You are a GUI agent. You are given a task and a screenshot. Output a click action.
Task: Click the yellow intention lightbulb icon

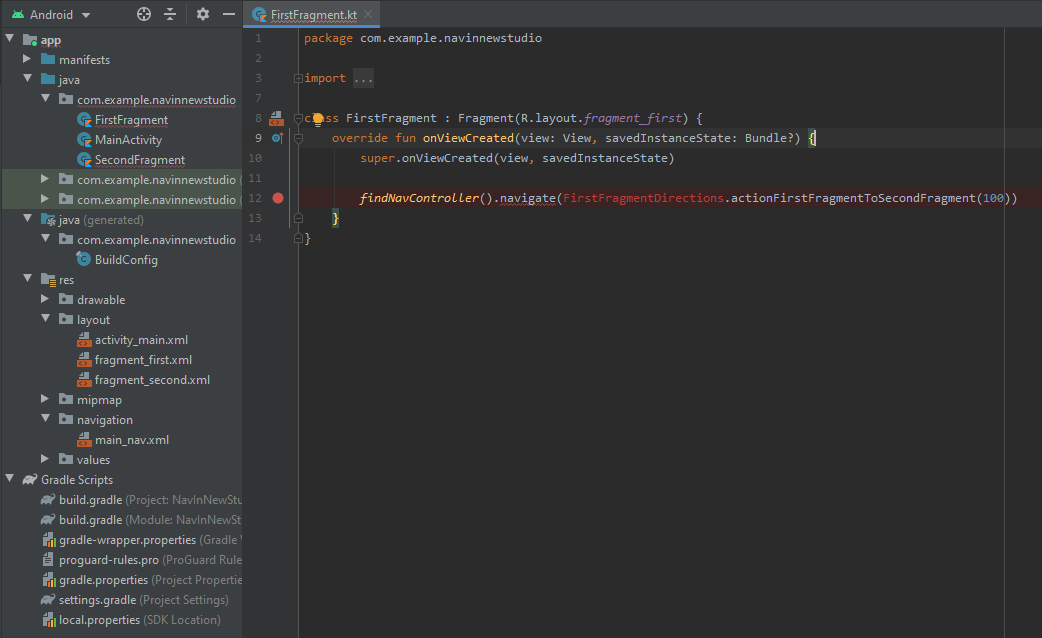point(317,119)
